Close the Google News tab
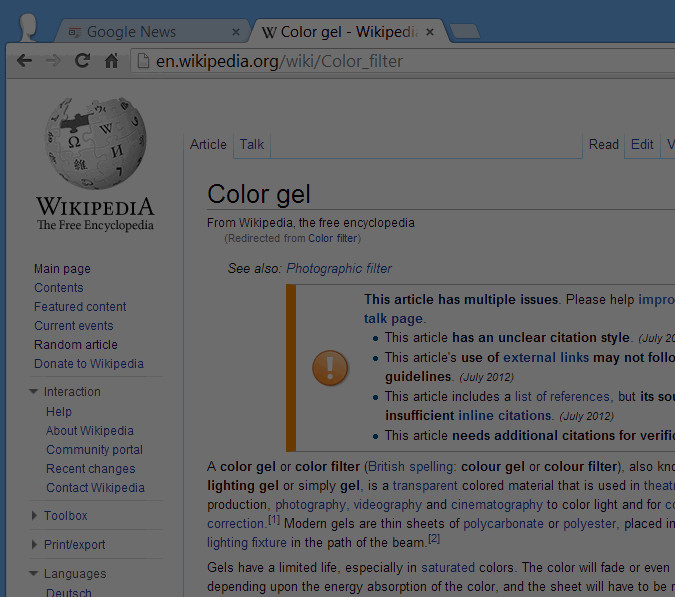The width and height of the screenshot is (675, 597). pos(235,32)
